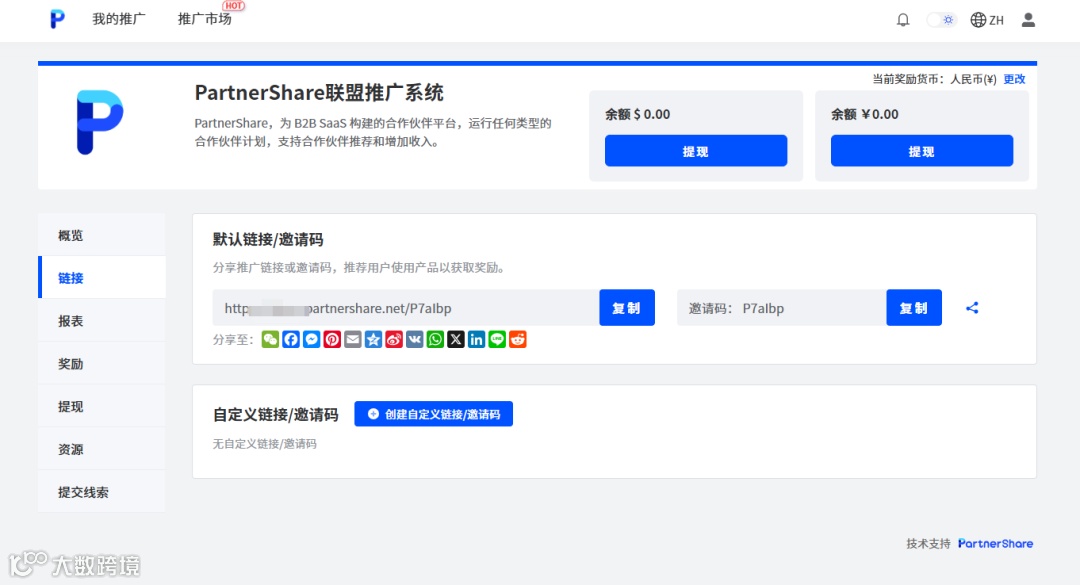
Task: Share the link by email icon
Action: (353, 339)
